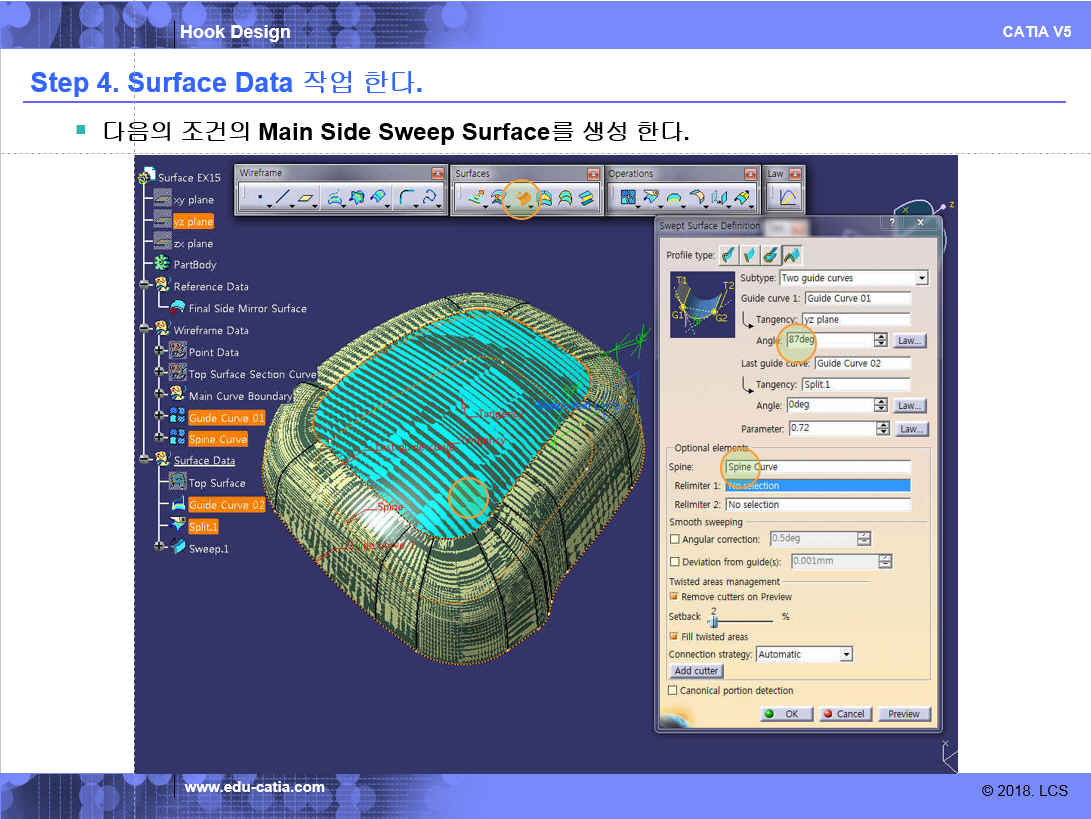
Task: Toggle Deviation from guide(s) checkbox
Action: pos(674,562)
